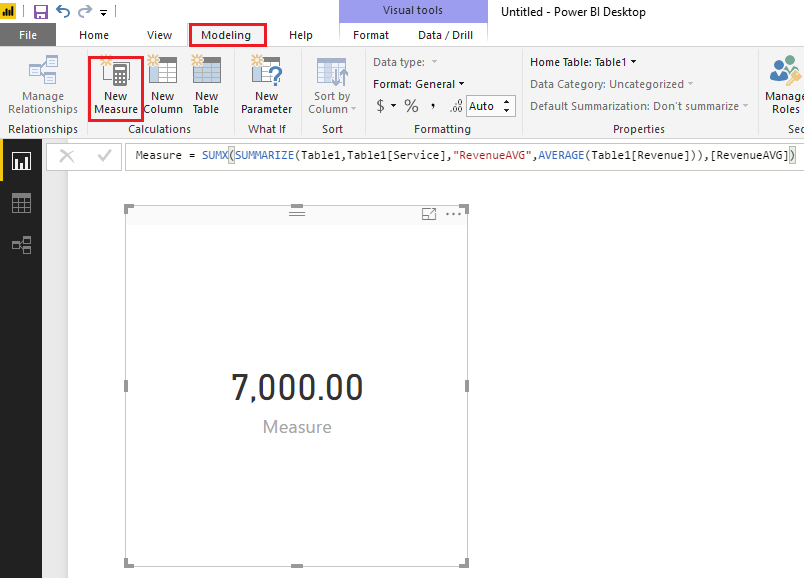Switch to Data view in sidebar
The image size is (804, 578).
[21, 203]
